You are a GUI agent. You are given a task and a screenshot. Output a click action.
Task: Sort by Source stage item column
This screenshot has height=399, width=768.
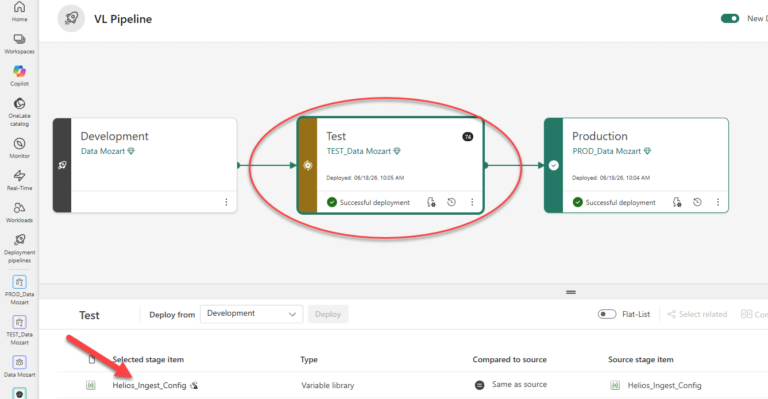(x=641, y=359)
